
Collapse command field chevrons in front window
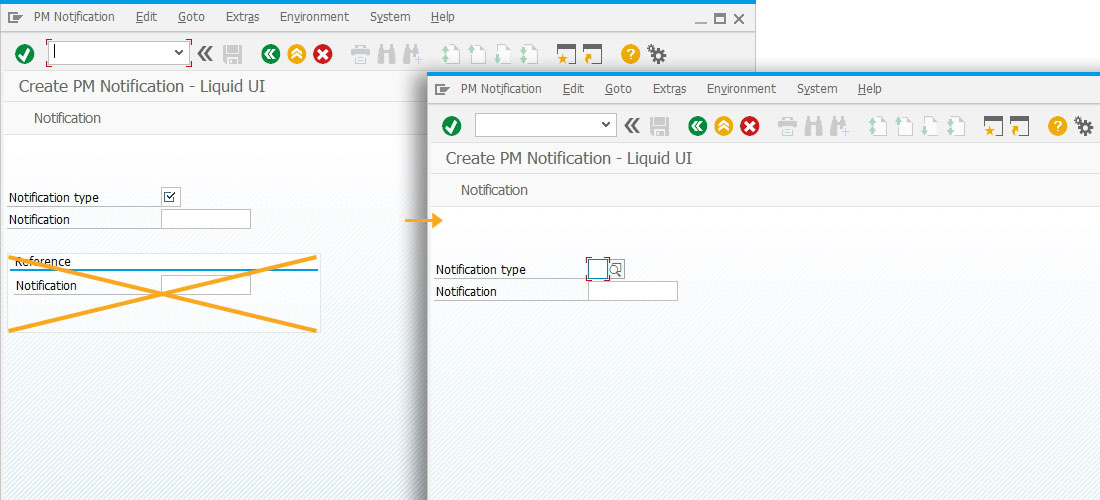pyautogui.click(x=632, y=126)
